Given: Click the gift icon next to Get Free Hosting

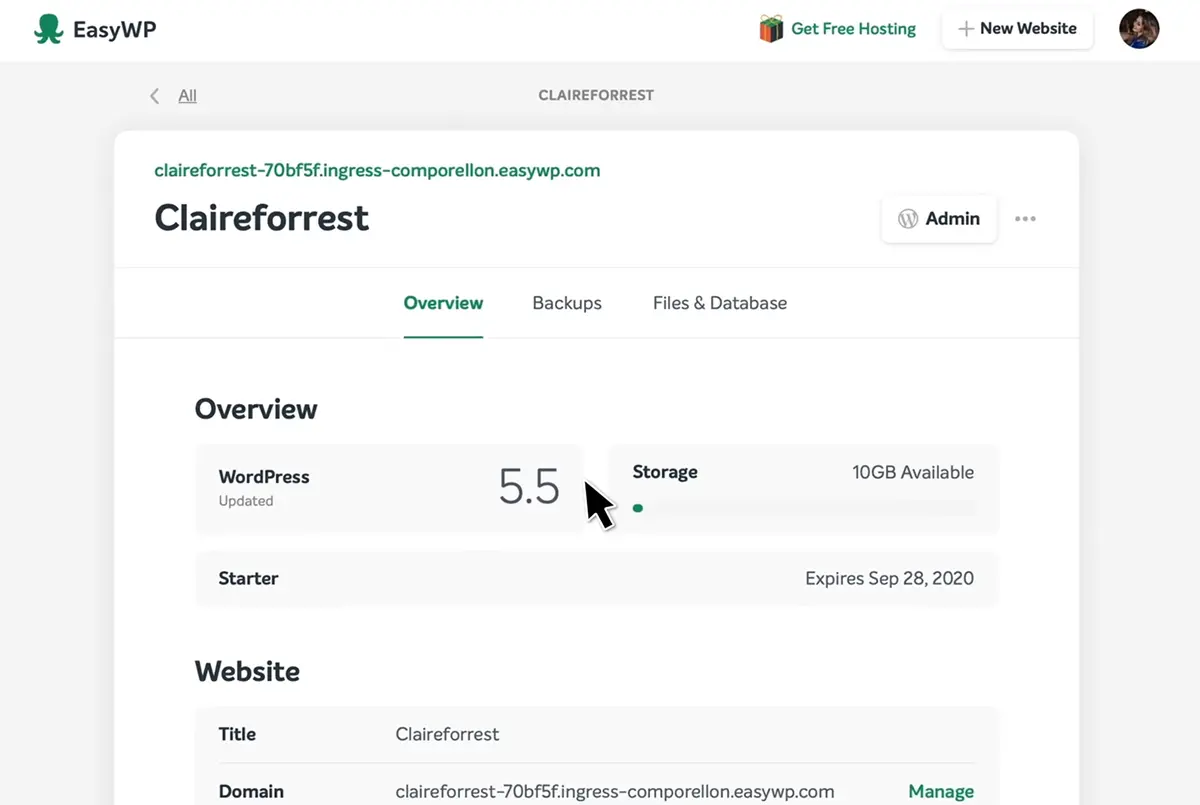Looking at the screenshot, I should click(771, 29).
